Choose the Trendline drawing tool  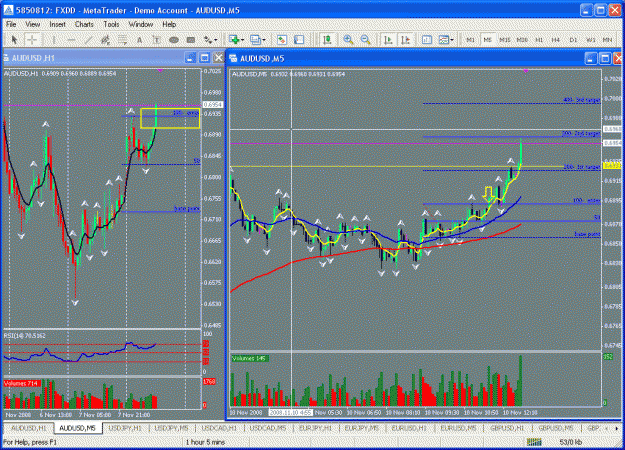click(88, 40)
